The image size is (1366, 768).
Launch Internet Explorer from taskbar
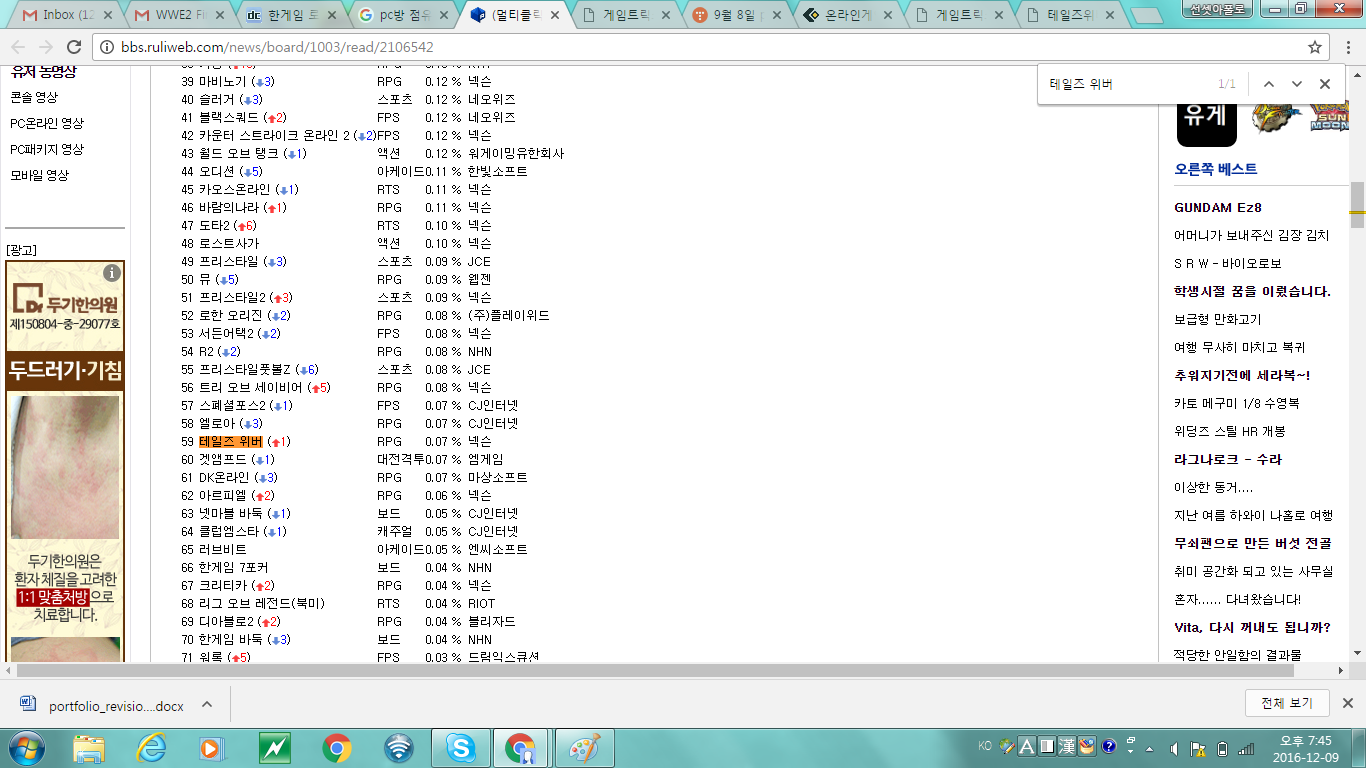pyautogui.click(x=151, y=747)
